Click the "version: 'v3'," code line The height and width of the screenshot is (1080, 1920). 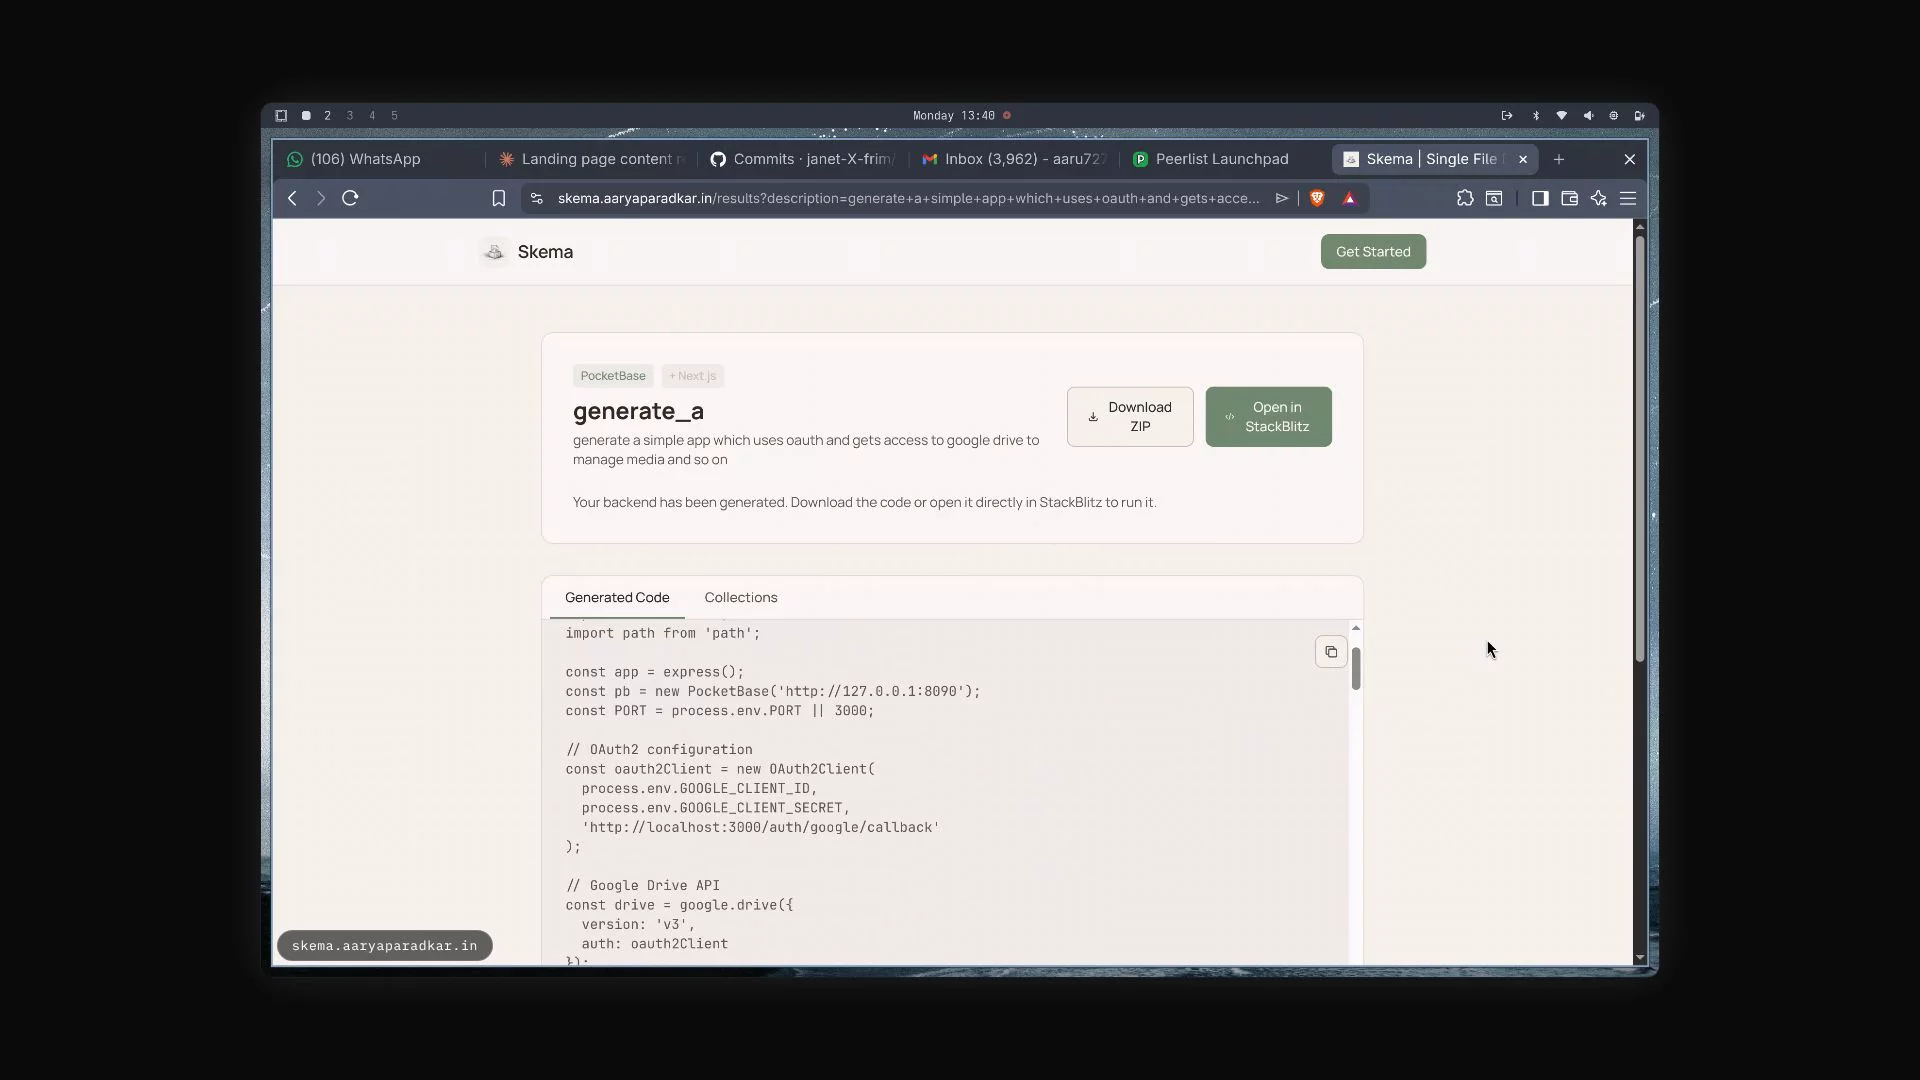pos(638,925)
